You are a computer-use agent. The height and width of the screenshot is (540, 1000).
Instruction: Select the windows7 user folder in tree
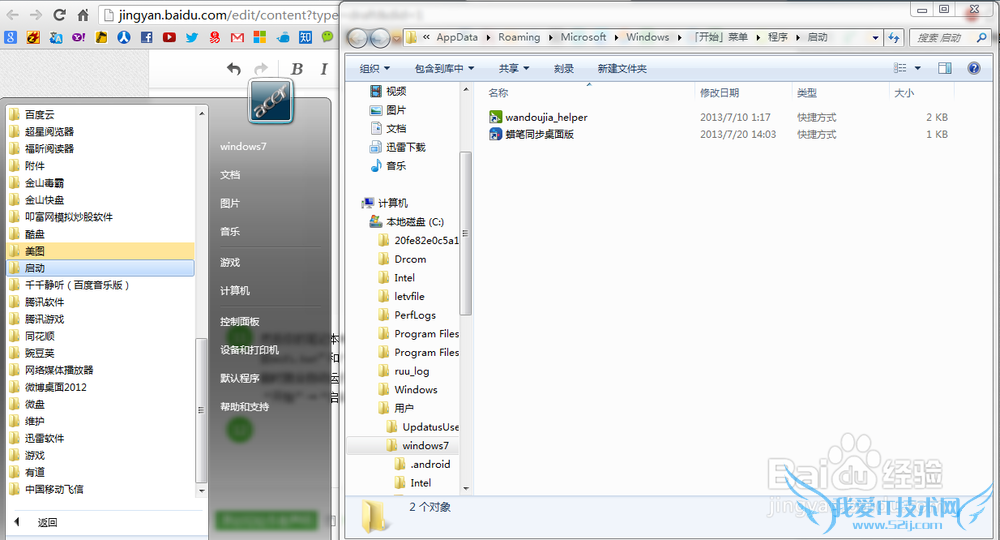pyautogui.click(x=417, y=446)
